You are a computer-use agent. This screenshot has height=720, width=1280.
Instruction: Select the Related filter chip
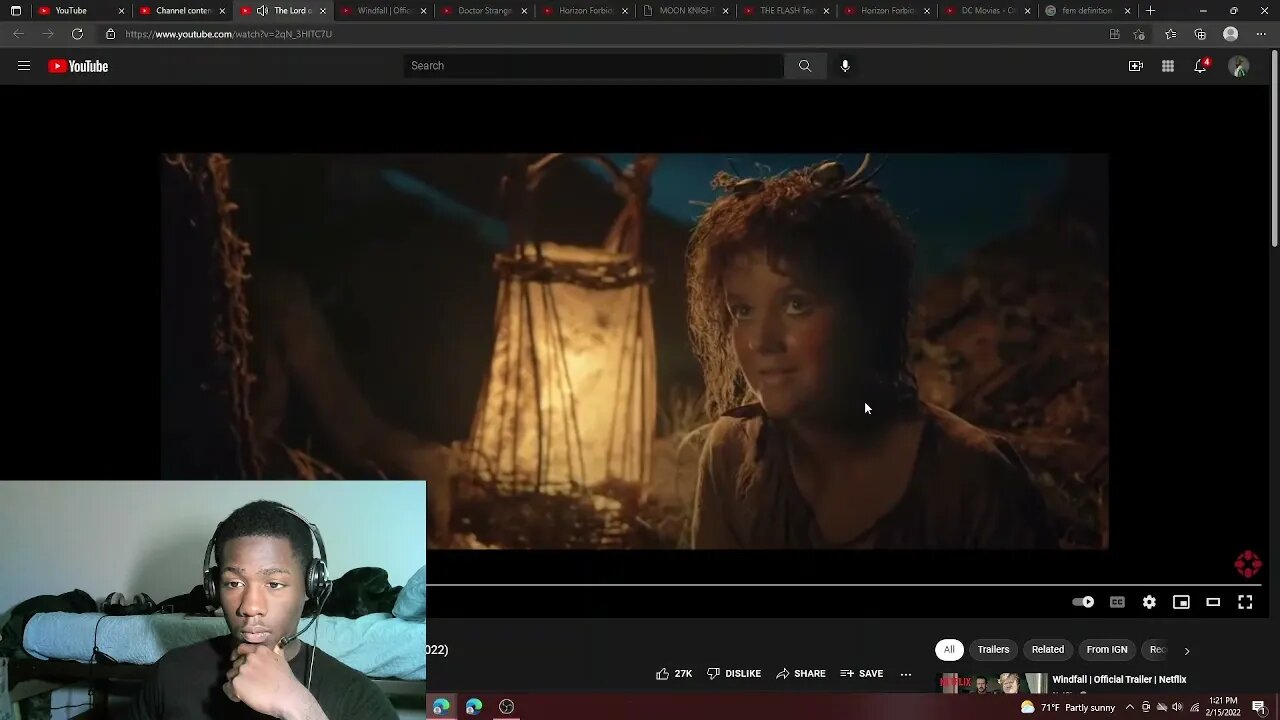click(1048, 650)
